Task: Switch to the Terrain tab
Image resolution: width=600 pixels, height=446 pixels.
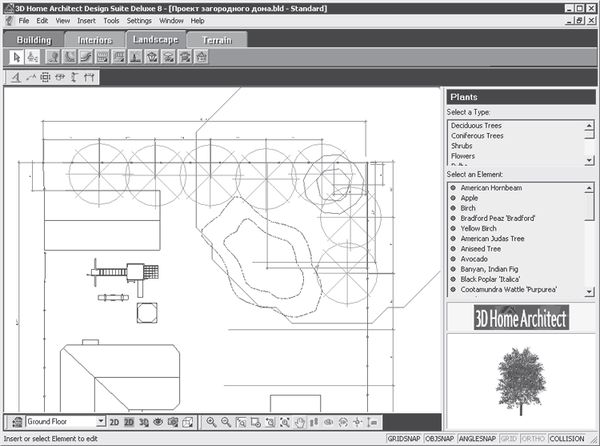Action: 217,40
